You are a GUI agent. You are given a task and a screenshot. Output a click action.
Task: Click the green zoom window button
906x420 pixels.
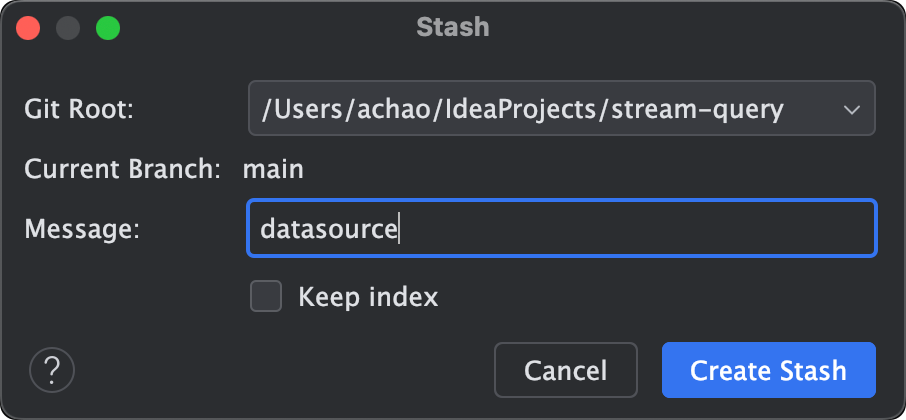pos(107,28)
